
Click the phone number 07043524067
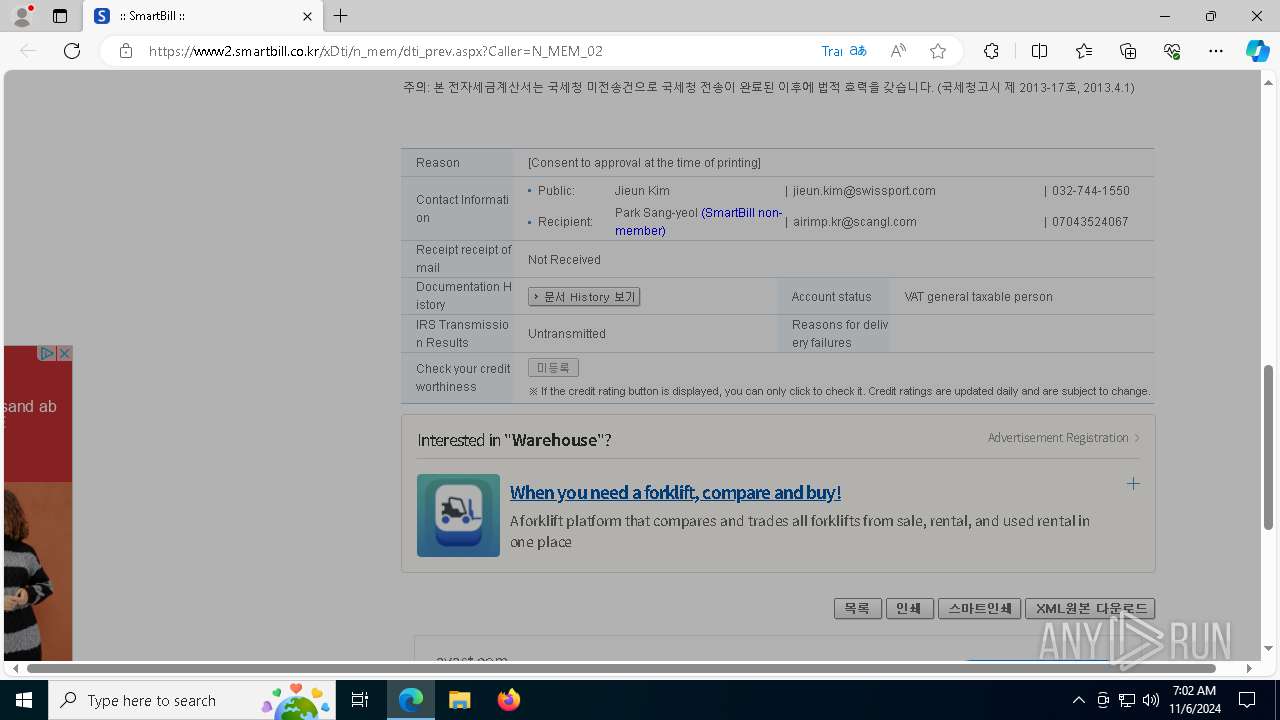coord(1090,222)
